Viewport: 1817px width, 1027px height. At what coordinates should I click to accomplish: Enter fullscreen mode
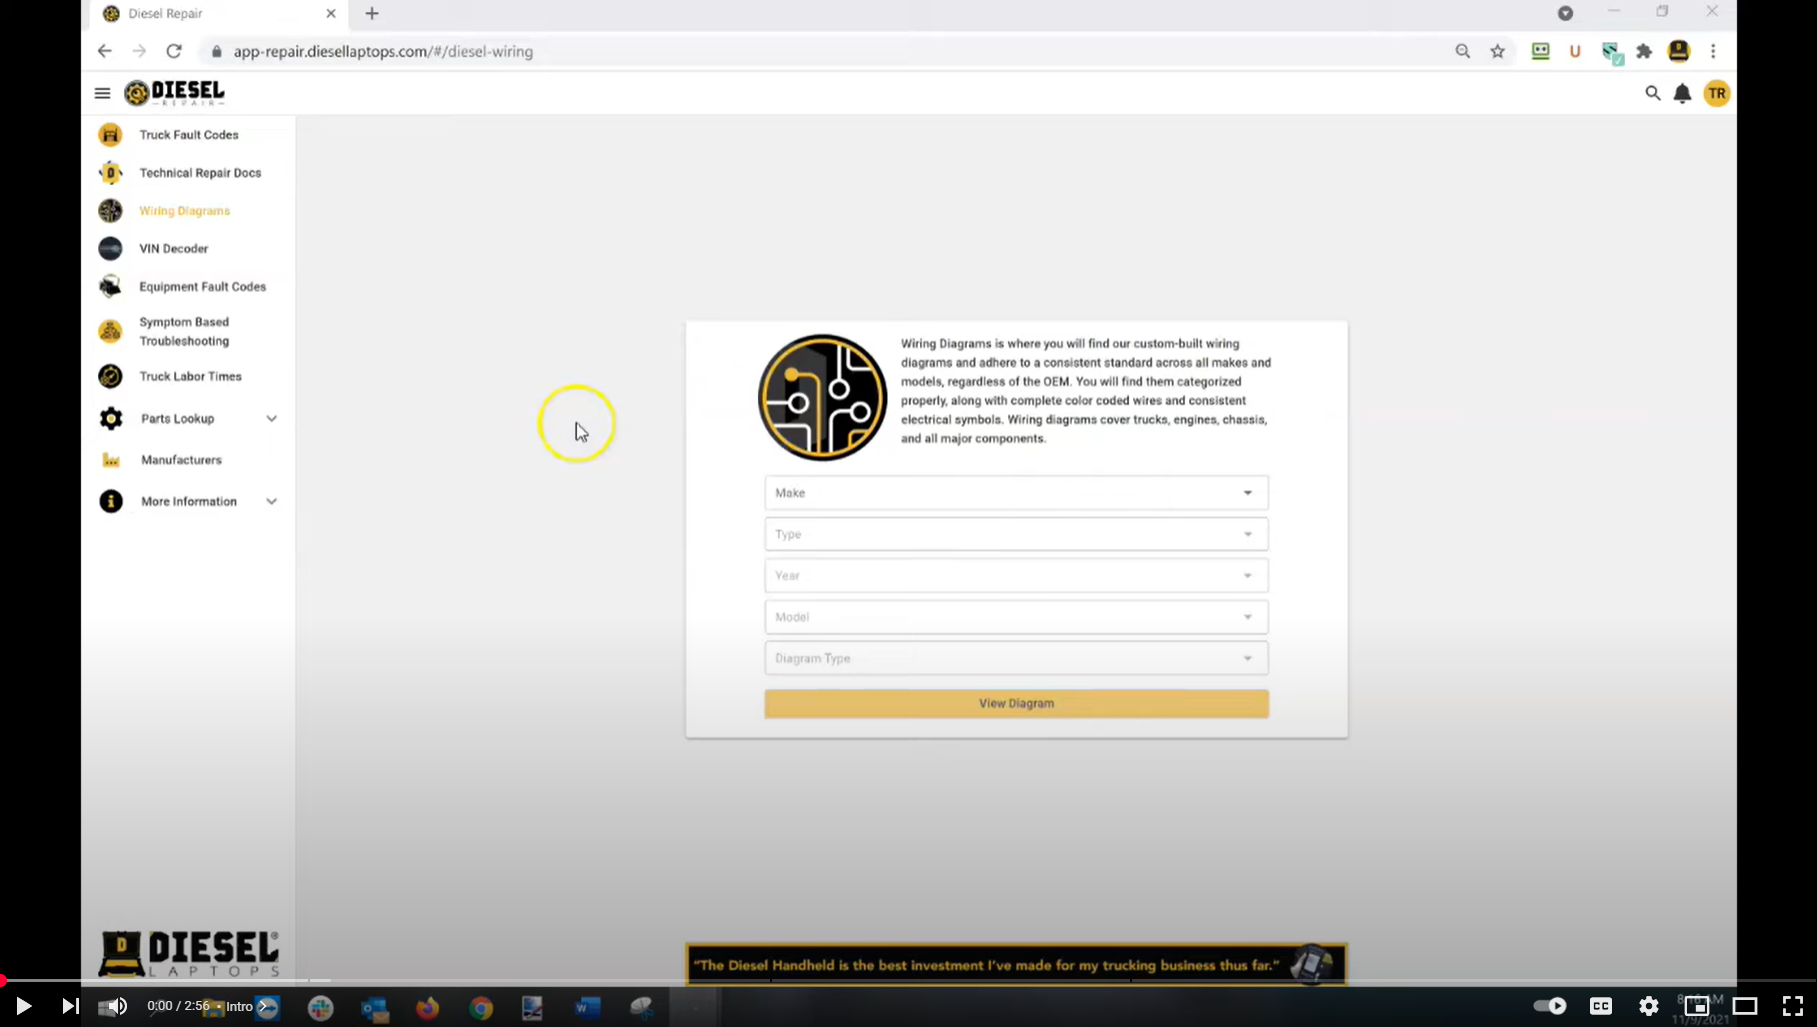[x=1793, y=1006]
